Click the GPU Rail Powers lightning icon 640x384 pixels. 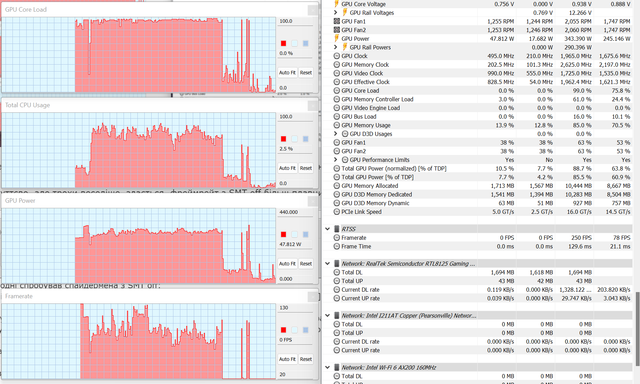click(344, 47)
